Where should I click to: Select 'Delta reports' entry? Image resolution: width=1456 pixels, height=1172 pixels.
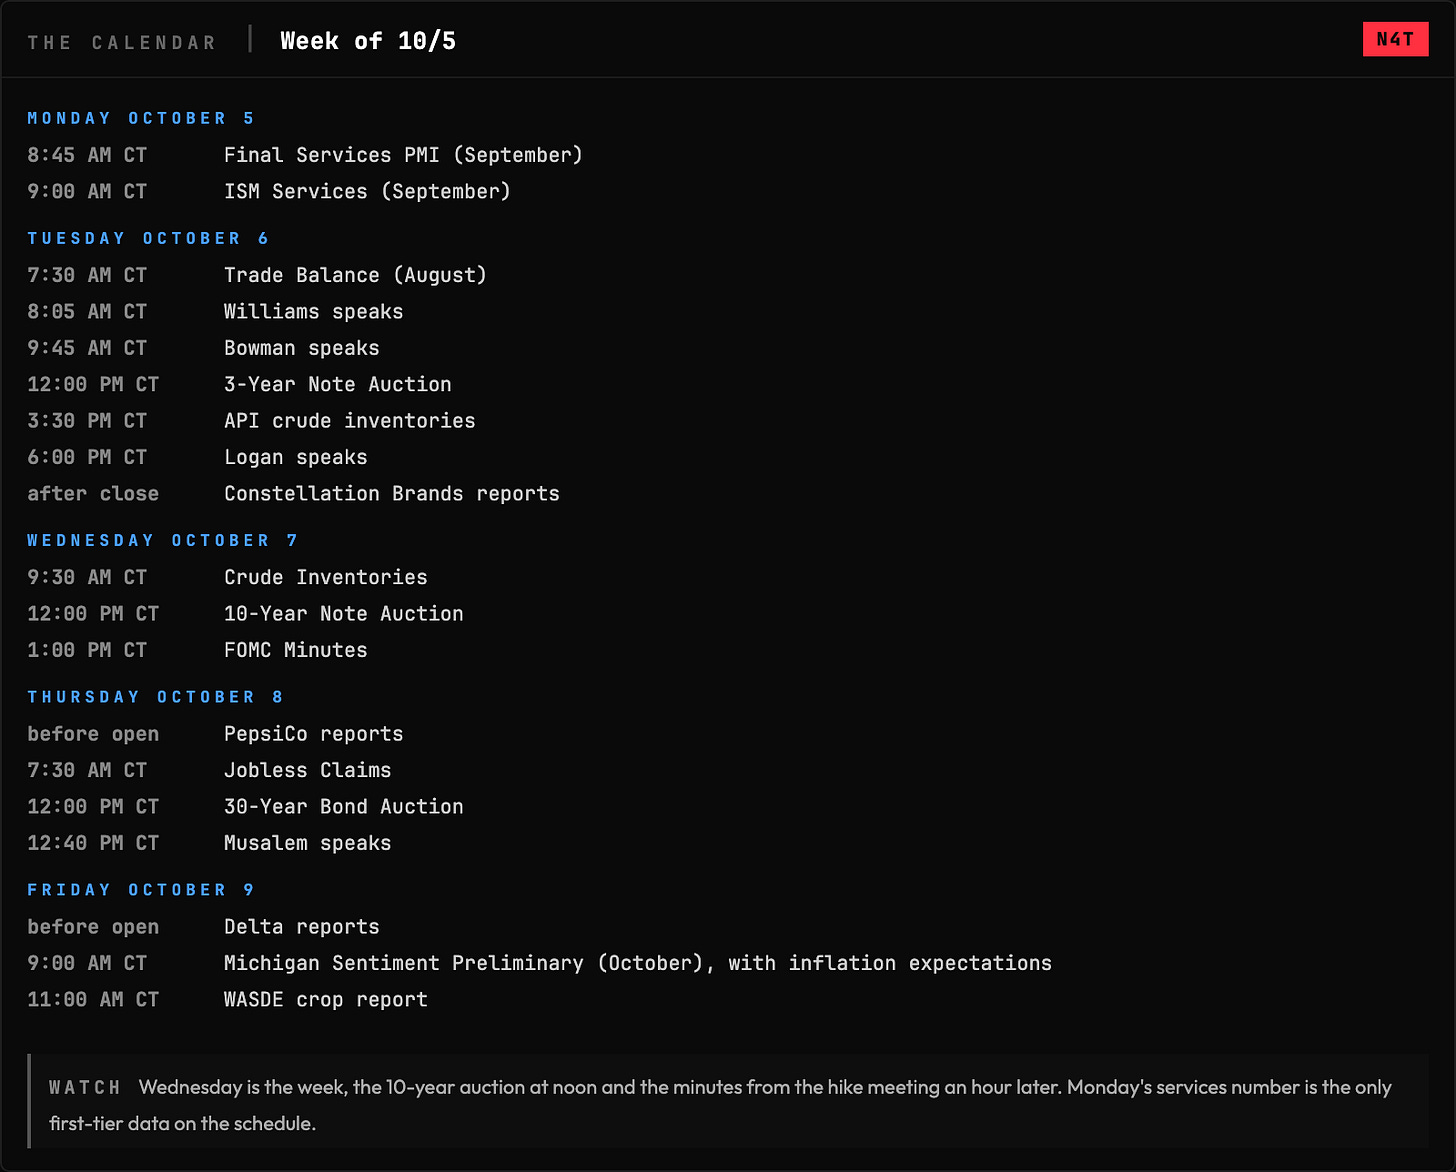pyautogui.click(x=302, y=927)
